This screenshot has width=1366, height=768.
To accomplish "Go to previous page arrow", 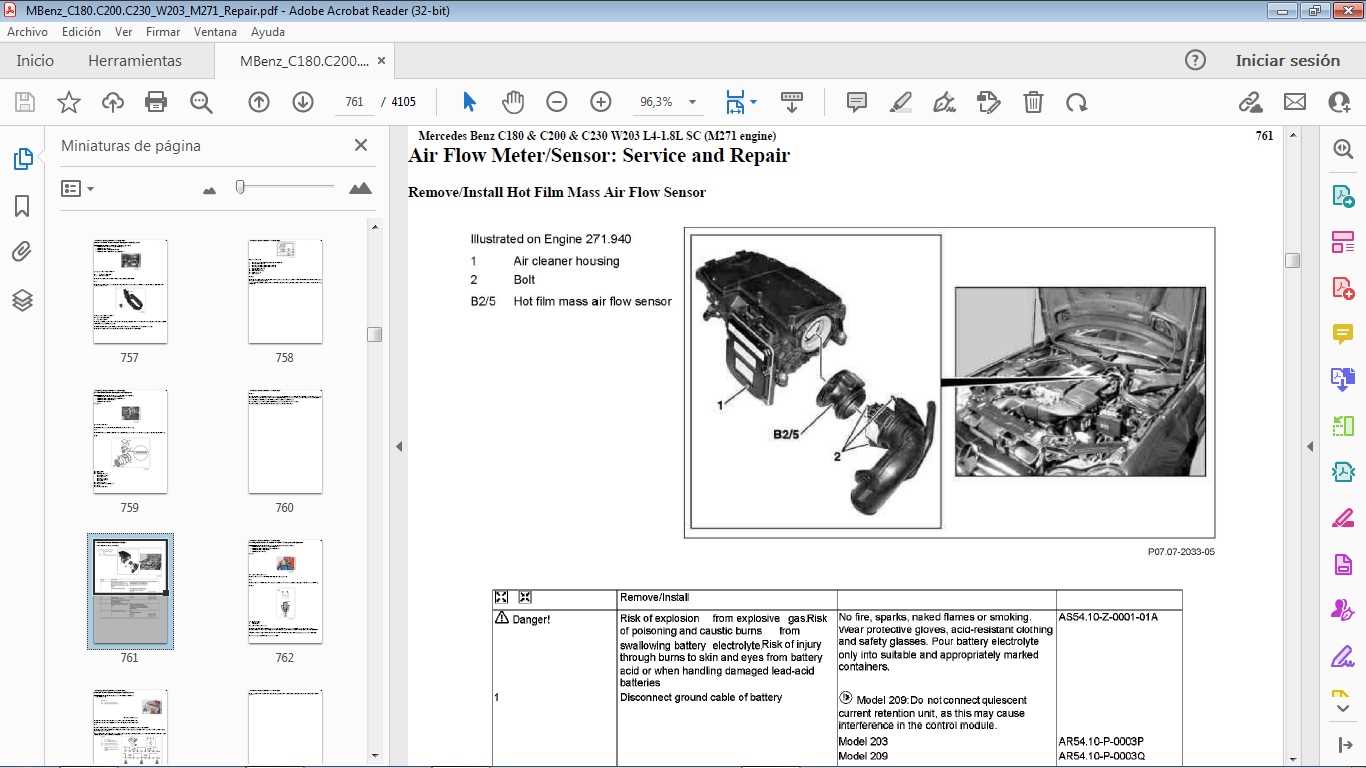I will pos(259,102).
